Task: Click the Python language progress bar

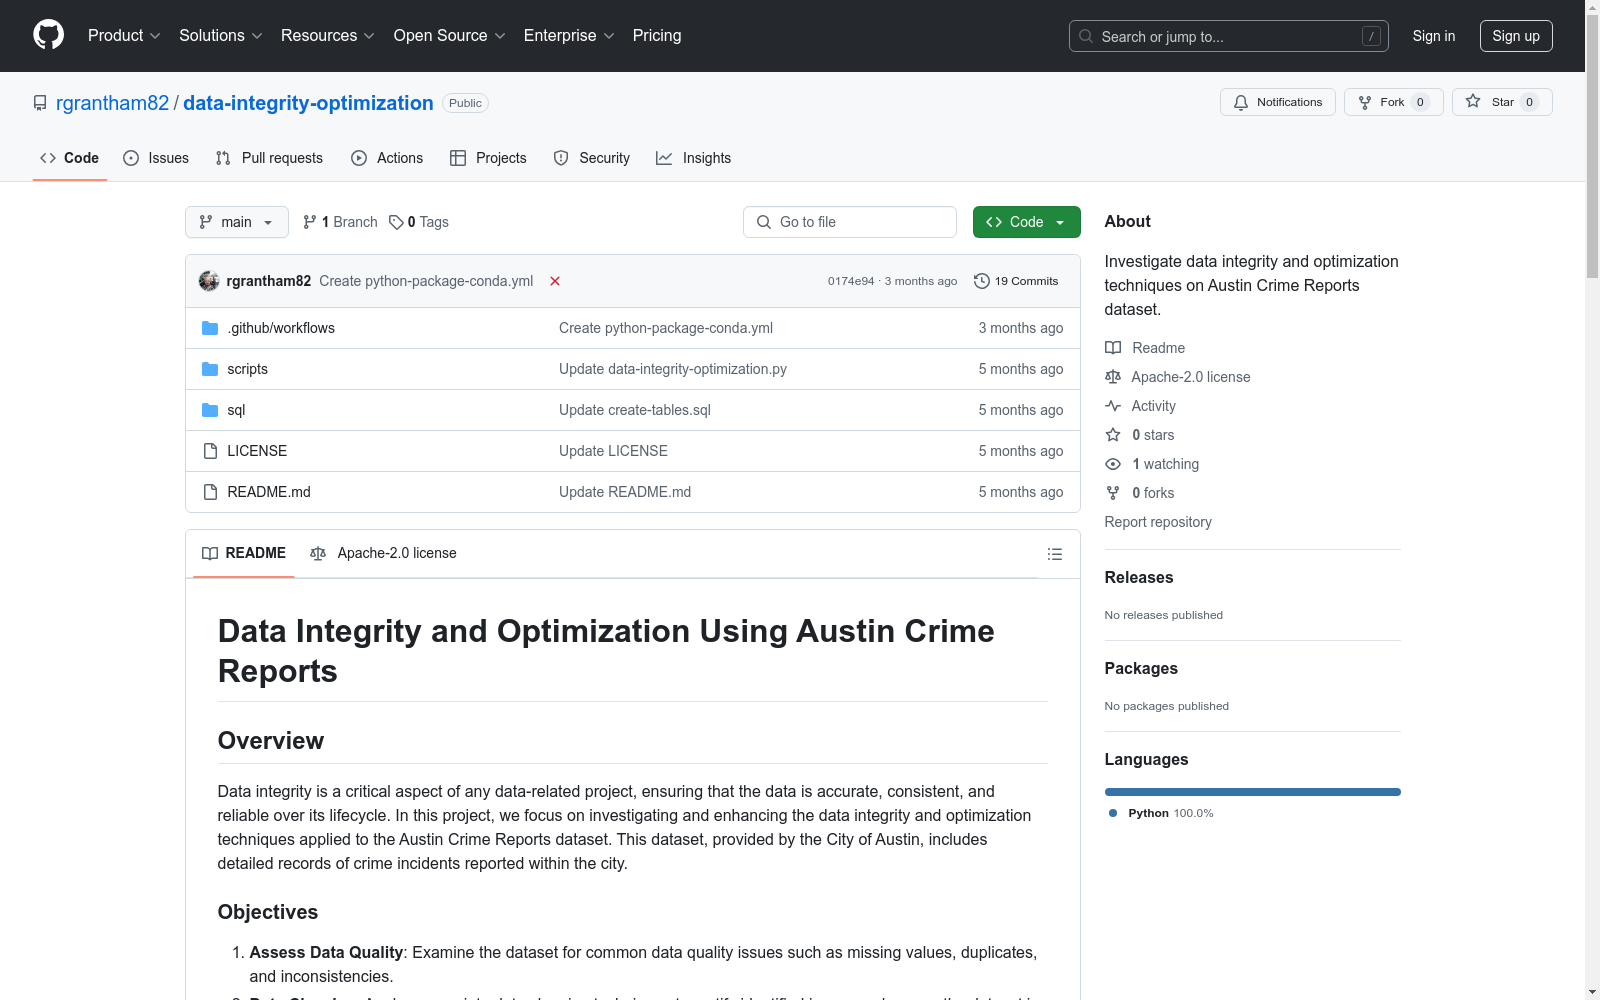Action: pos(1253,792)
